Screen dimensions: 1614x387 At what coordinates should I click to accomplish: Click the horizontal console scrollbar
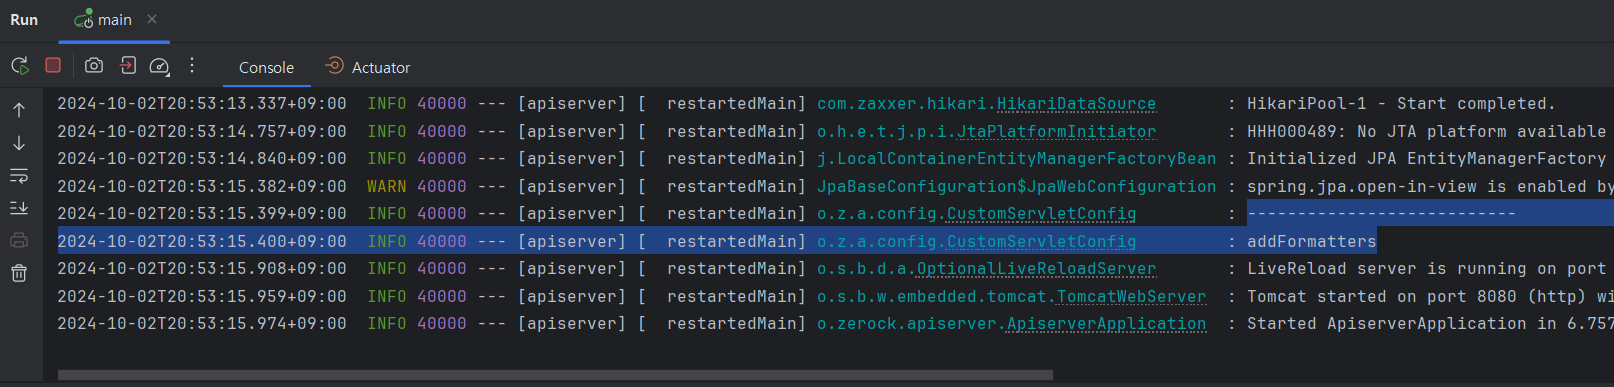555,375
